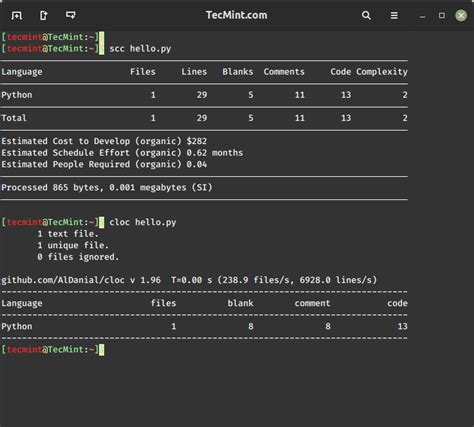This screenshot has width=474, height=427.
Task: Click the 'cloc hello.py' command text
Action: pyautogui.click(x=143, y=222)
